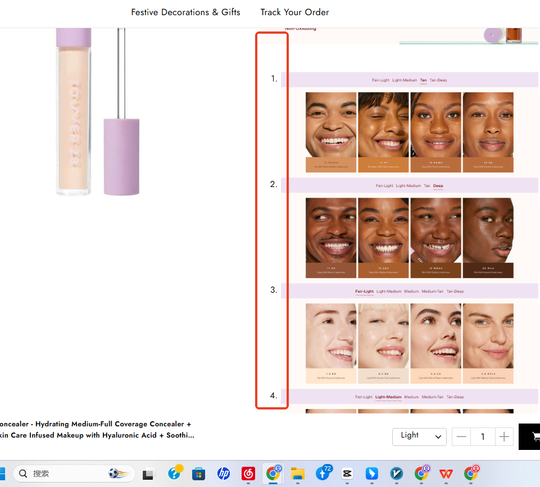Screen dimensions: 540x487
Task: Select the Fair-Light tab in section 3
Action: pos(364,291)
